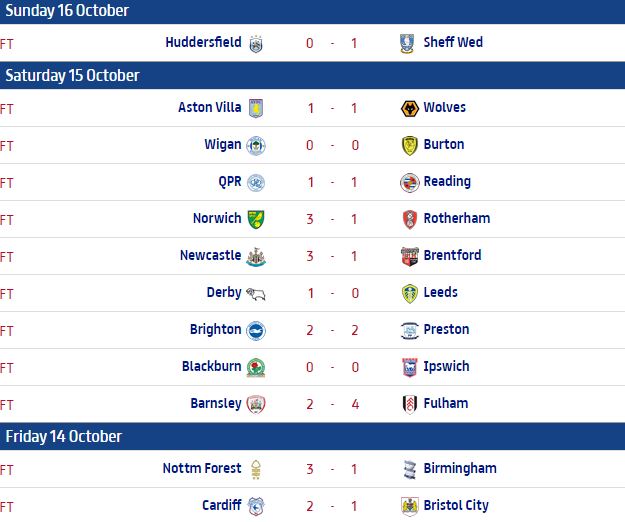625x522 pixels.
Task: Click the Saturday 15 October date header
Action: pyautogui.click(x=72, y=76)
